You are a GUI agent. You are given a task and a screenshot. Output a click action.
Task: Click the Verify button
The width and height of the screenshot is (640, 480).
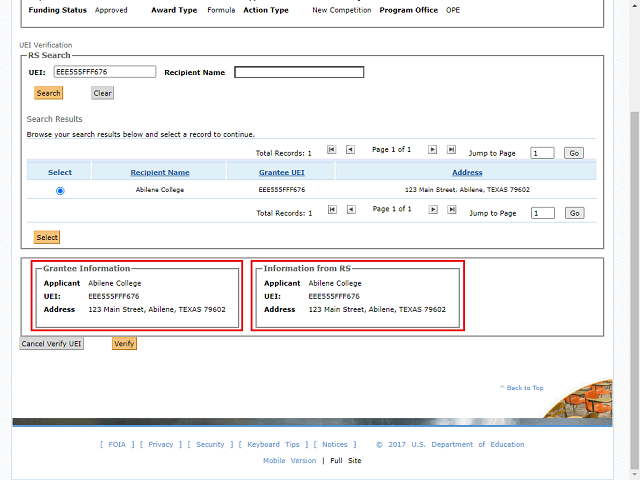(x=124, y=343)
